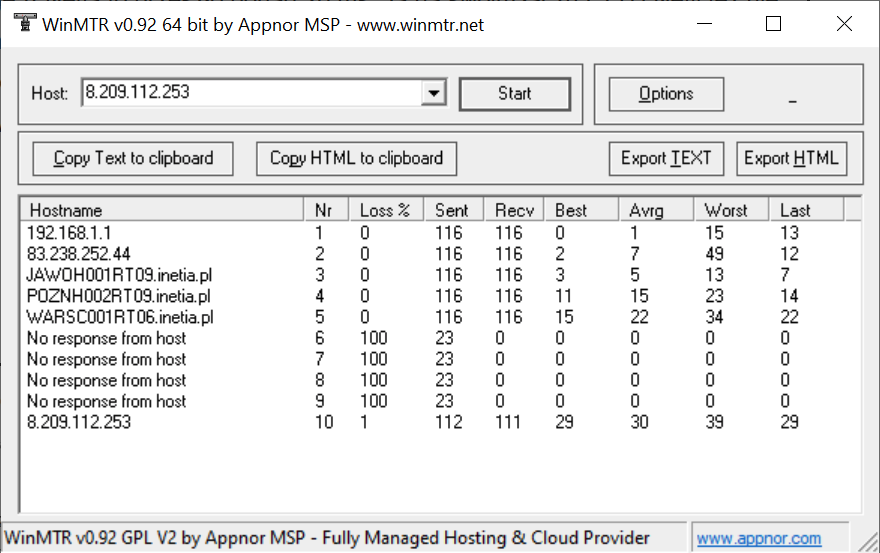The image size is (880, 553).
Task: Copy Text to clipboard
Action: 133,158
